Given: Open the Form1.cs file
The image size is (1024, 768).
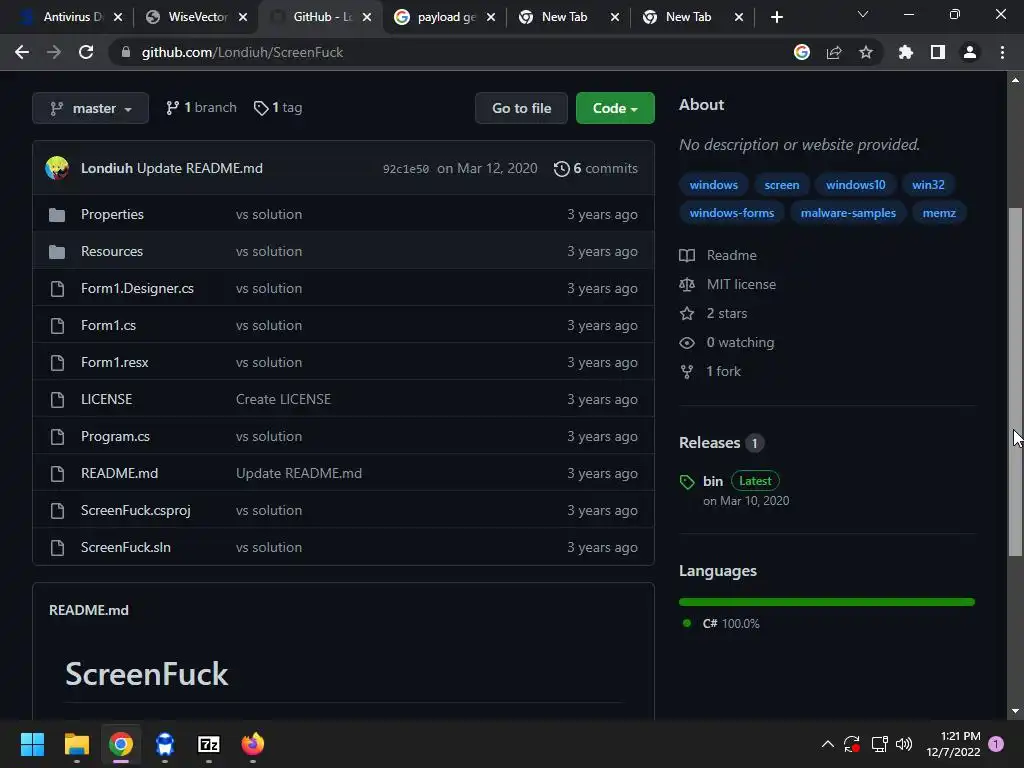Looking at the screenshot, I should pos(108,325).
